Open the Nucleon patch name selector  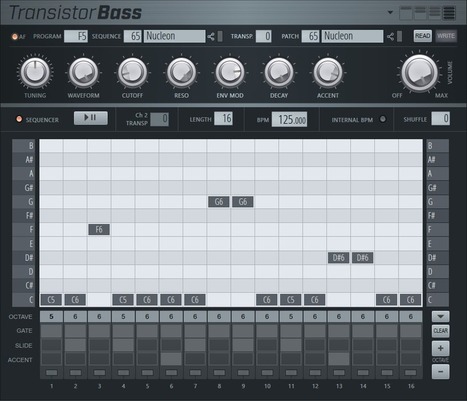coord(352,36)
